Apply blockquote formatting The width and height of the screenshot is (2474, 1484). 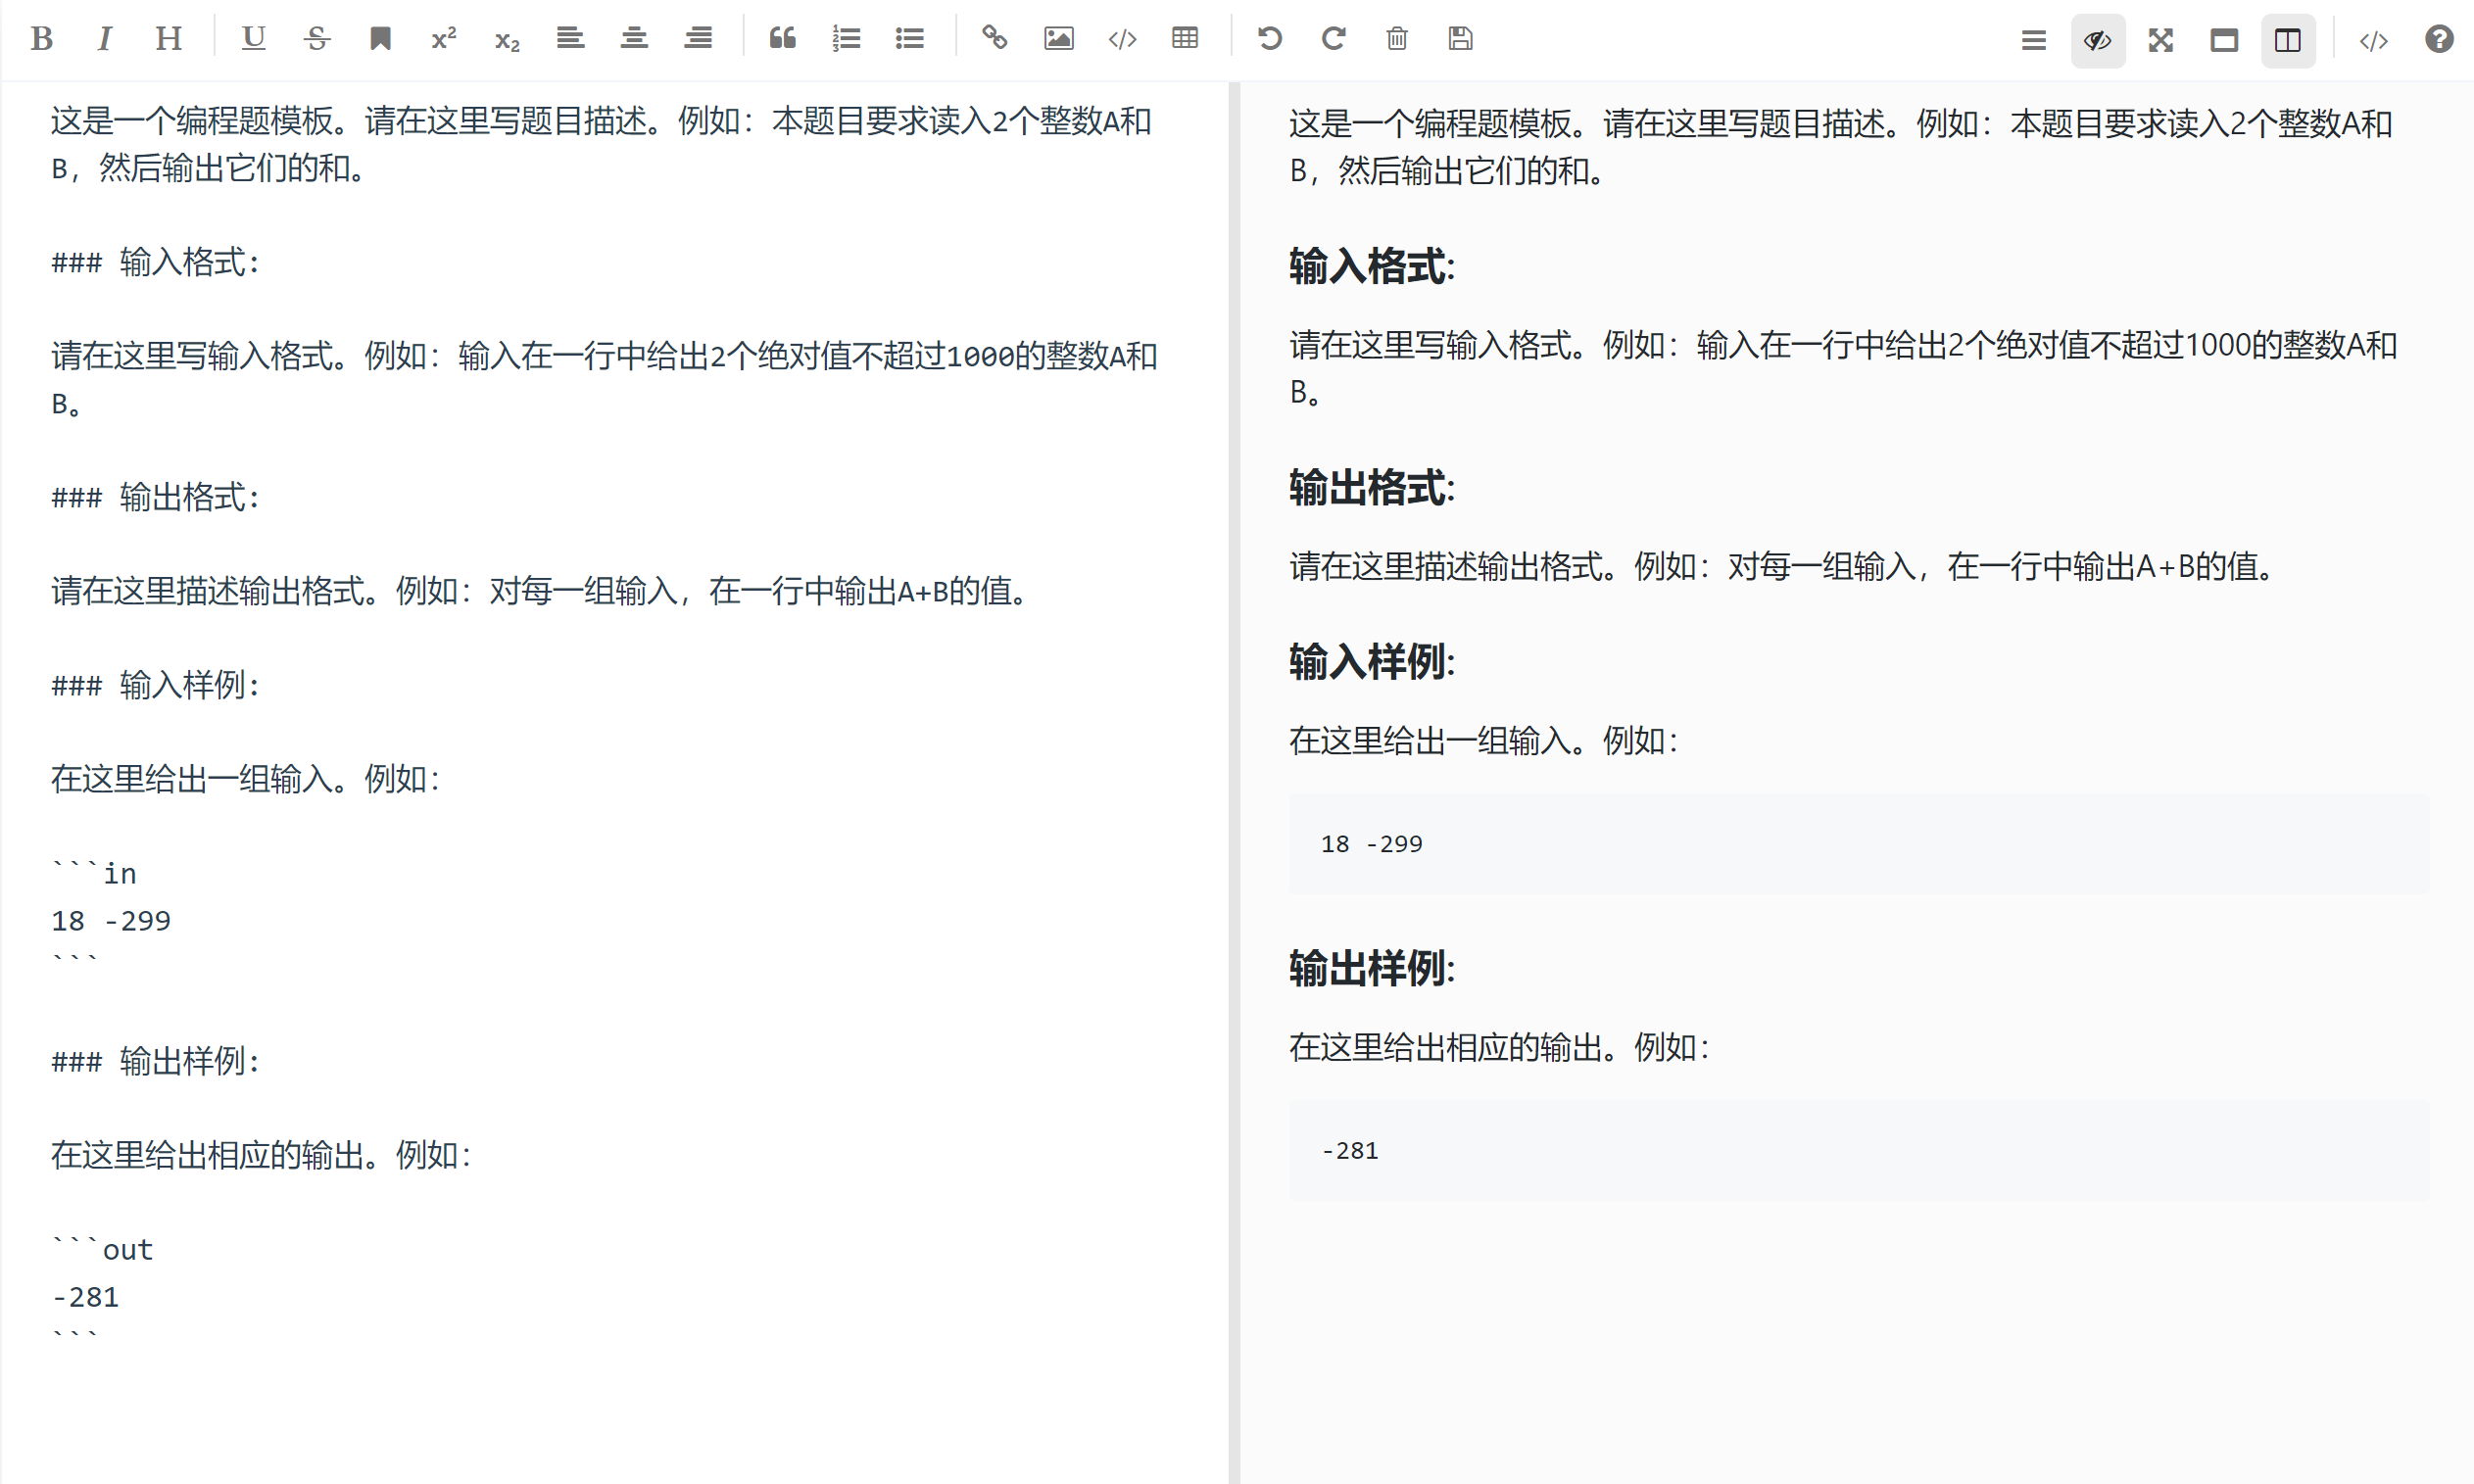coord(782,39)
